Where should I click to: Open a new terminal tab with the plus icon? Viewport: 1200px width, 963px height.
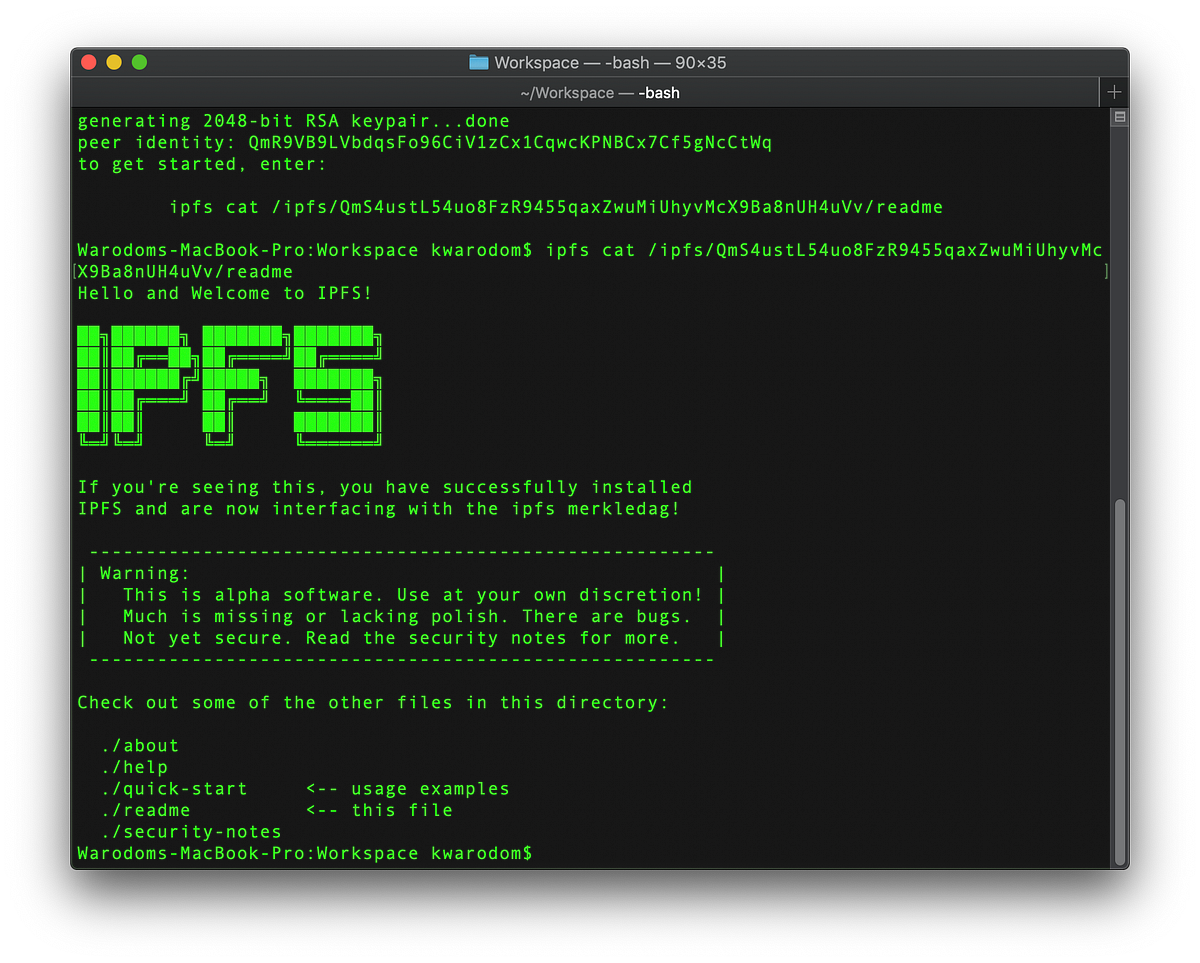tap(1113, 91)
